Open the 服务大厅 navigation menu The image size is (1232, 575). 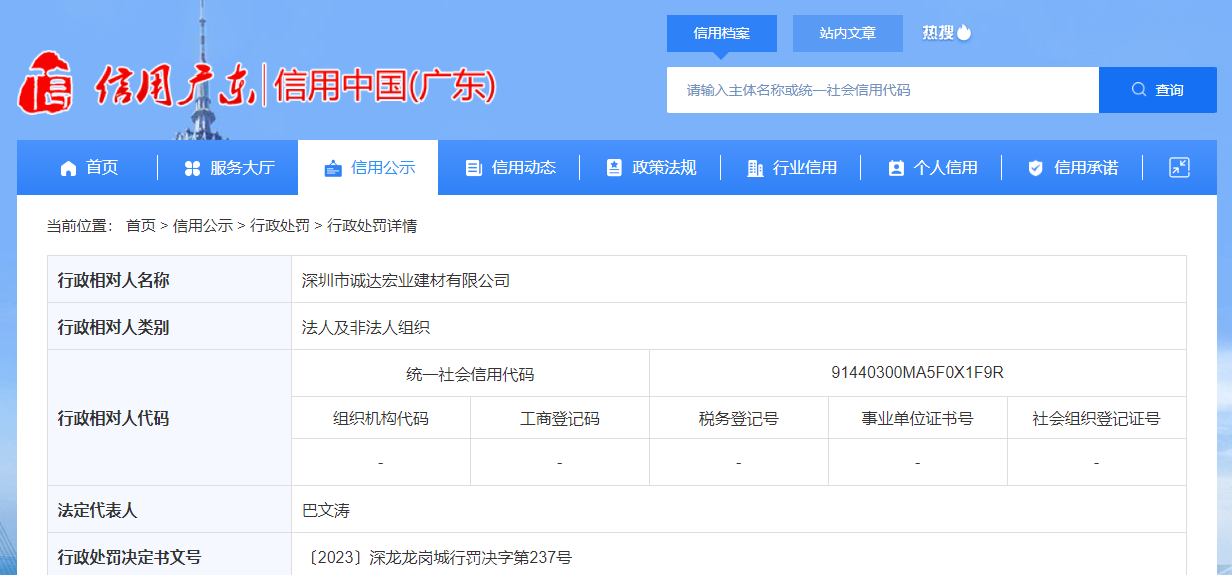point(228,168)
